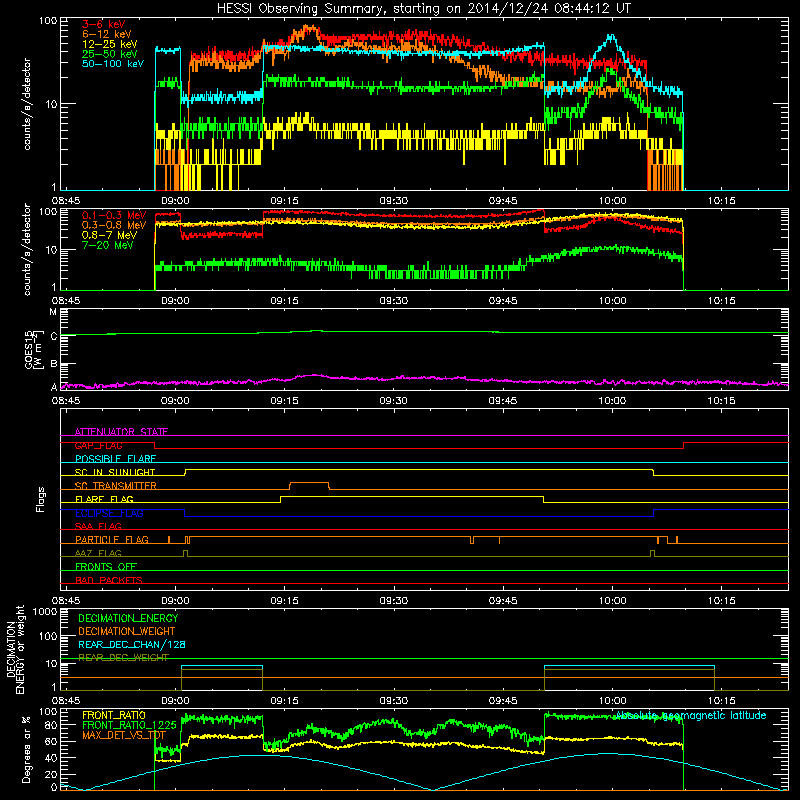The height and width of the screenshot is (800, 800).
Task: Click the 09:30 time label under the Flags panel
Action: [393, 600]
